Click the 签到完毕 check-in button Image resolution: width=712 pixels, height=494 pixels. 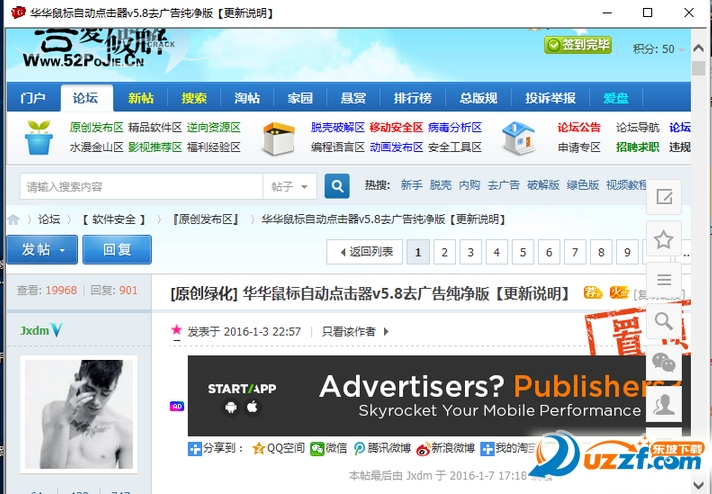pos(578,44)
